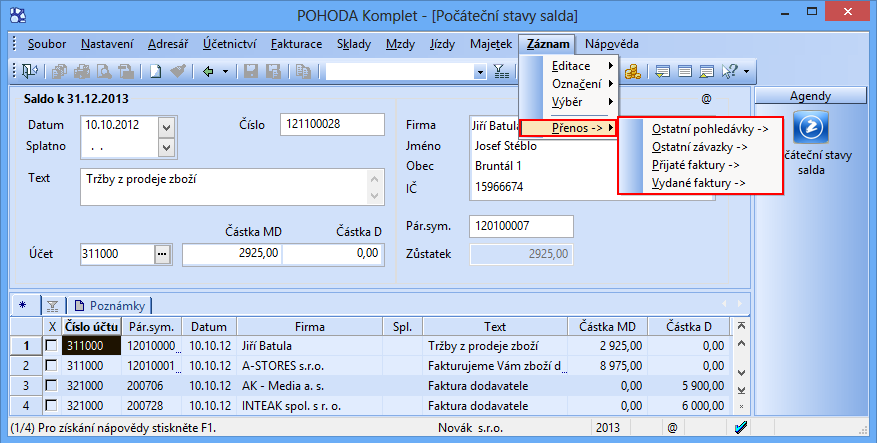The height and width of the screenshot is (443, 877).
Task: Open the Nápověda menu
Action: click(x=612, y=44)
